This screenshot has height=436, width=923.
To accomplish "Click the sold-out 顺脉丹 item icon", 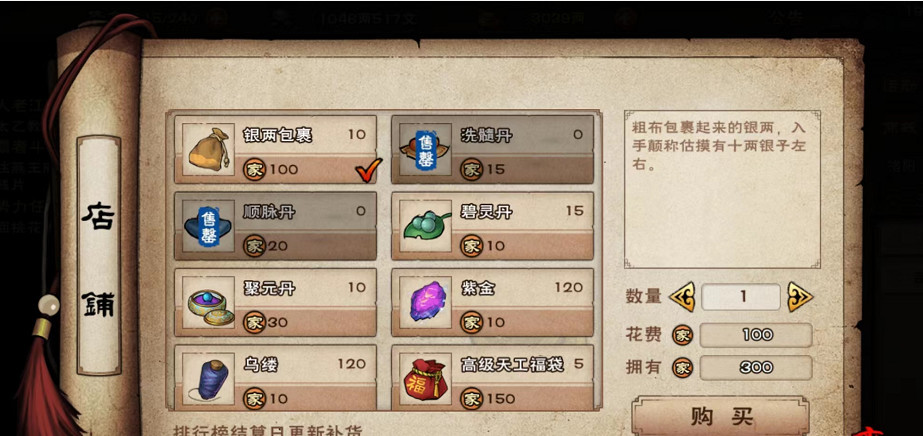I will pyautogui.click(x=208, y=225).
